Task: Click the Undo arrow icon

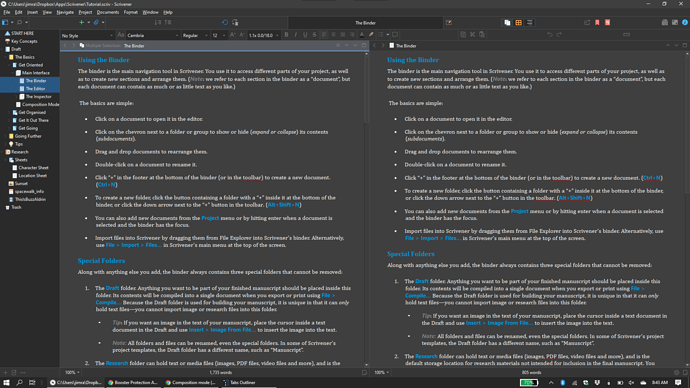Action: pos(550,35)
